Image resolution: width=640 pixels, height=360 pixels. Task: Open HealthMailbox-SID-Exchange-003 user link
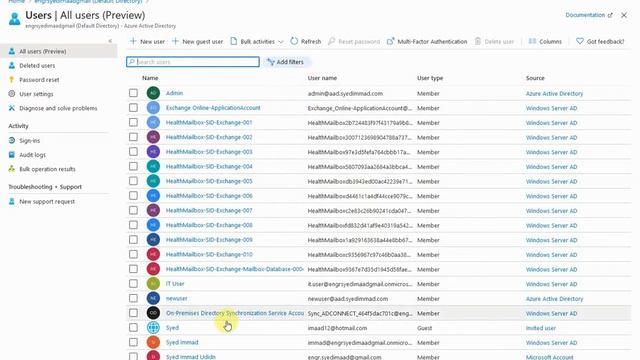point(209,152)
